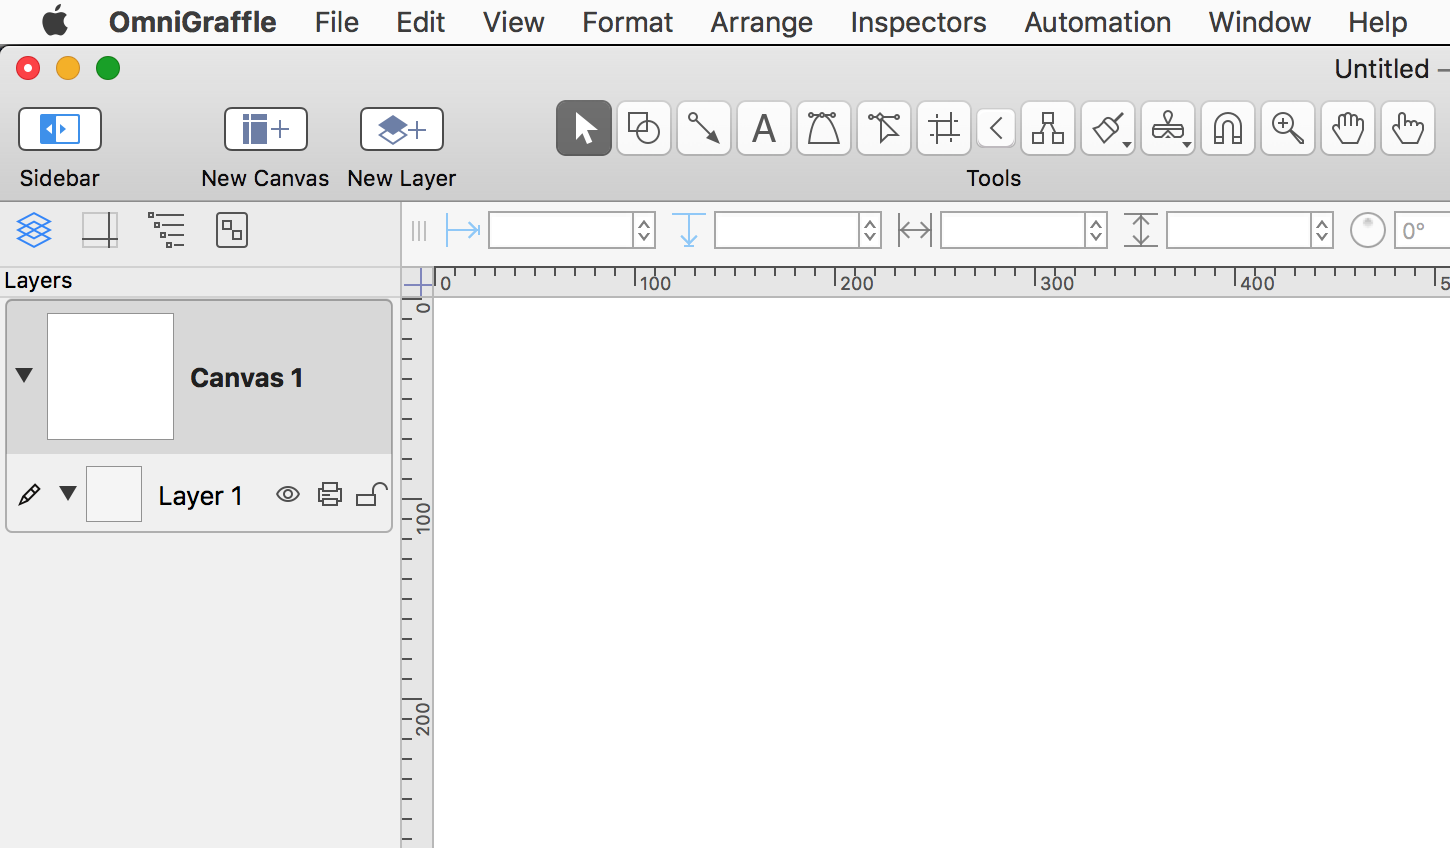Screen dimensions: 1450x848
Task: Select the Shape tool
Action: 643,129
